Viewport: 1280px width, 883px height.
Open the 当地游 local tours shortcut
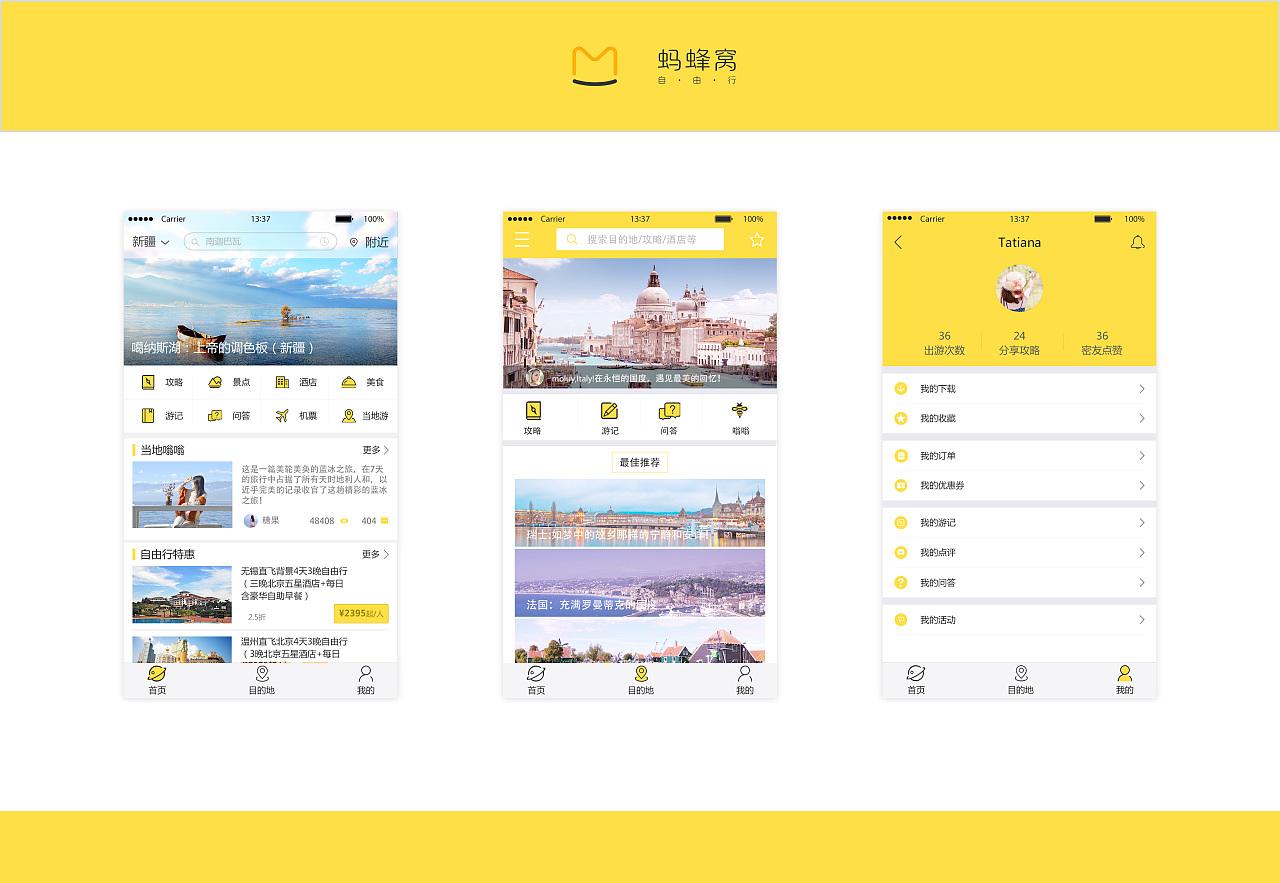[x=365, y=415]
